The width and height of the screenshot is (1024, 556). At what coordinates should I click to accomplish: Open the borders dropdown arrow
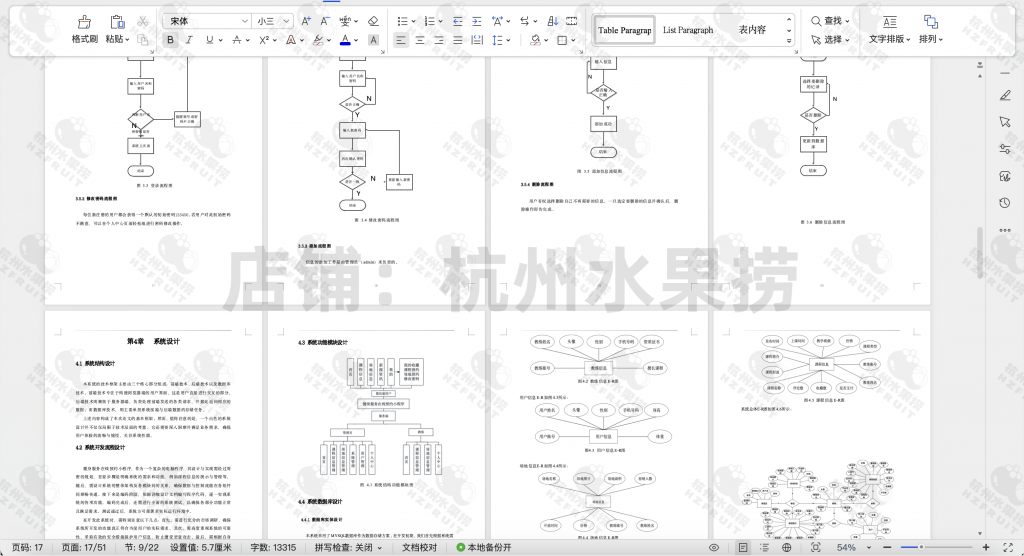click(x=573, y=41)
